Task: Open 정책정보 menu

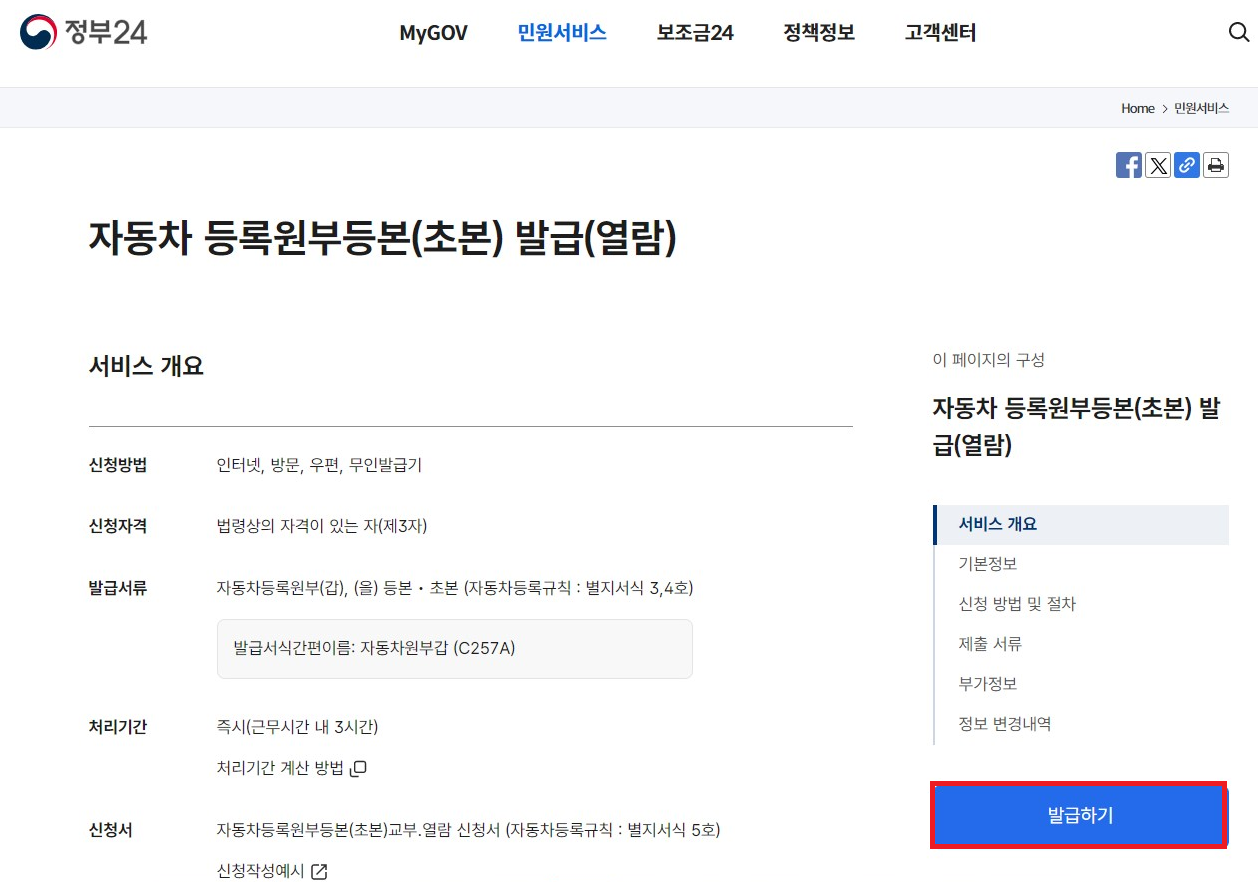Action: tap(819, 33)
